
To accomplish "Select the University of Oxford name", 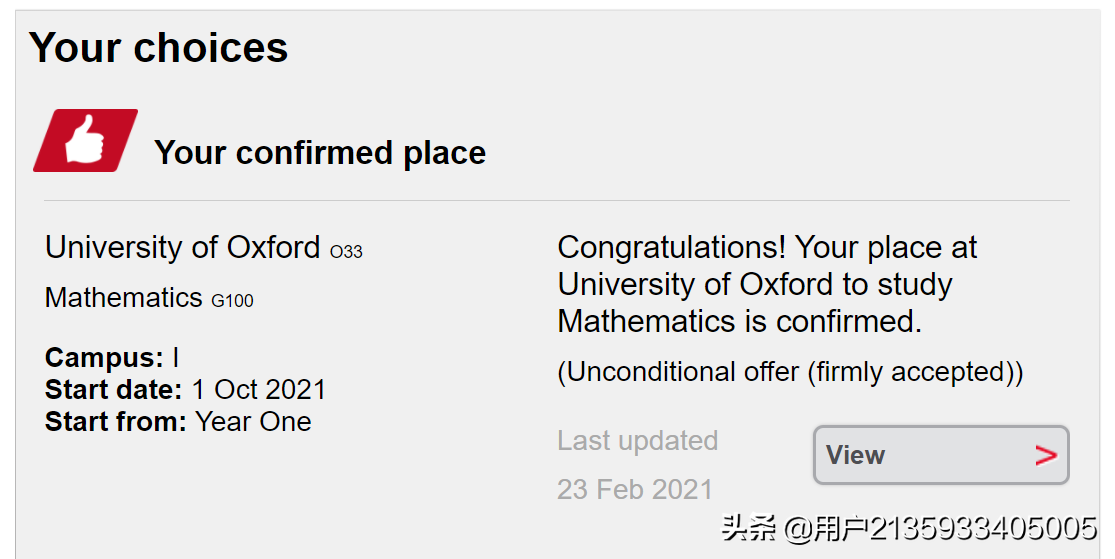I will point(183,247).
